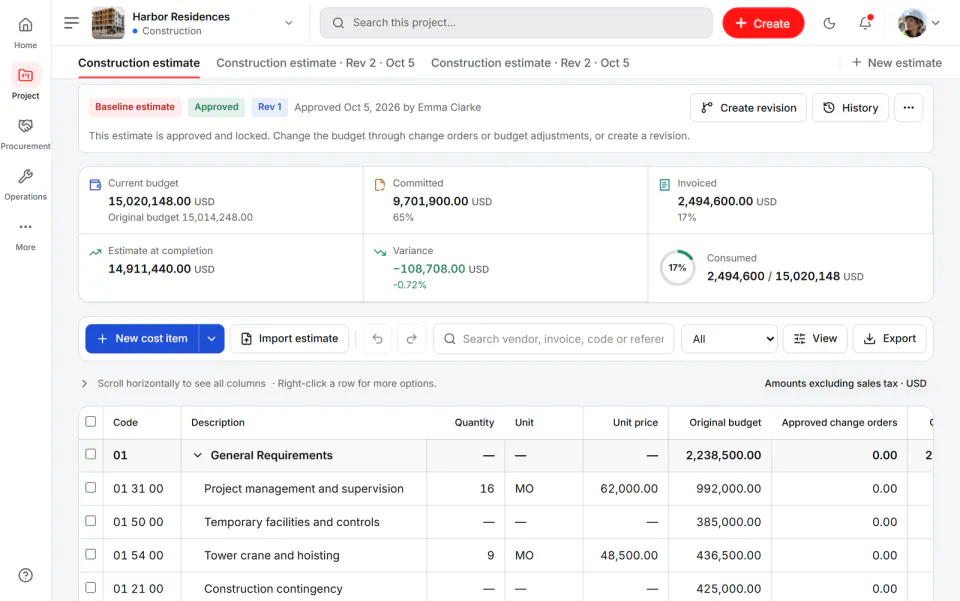Open Operations wrench icon
The height and width of the screenshot is (601, 960).
pyautogui.click(x=25, y=177)
